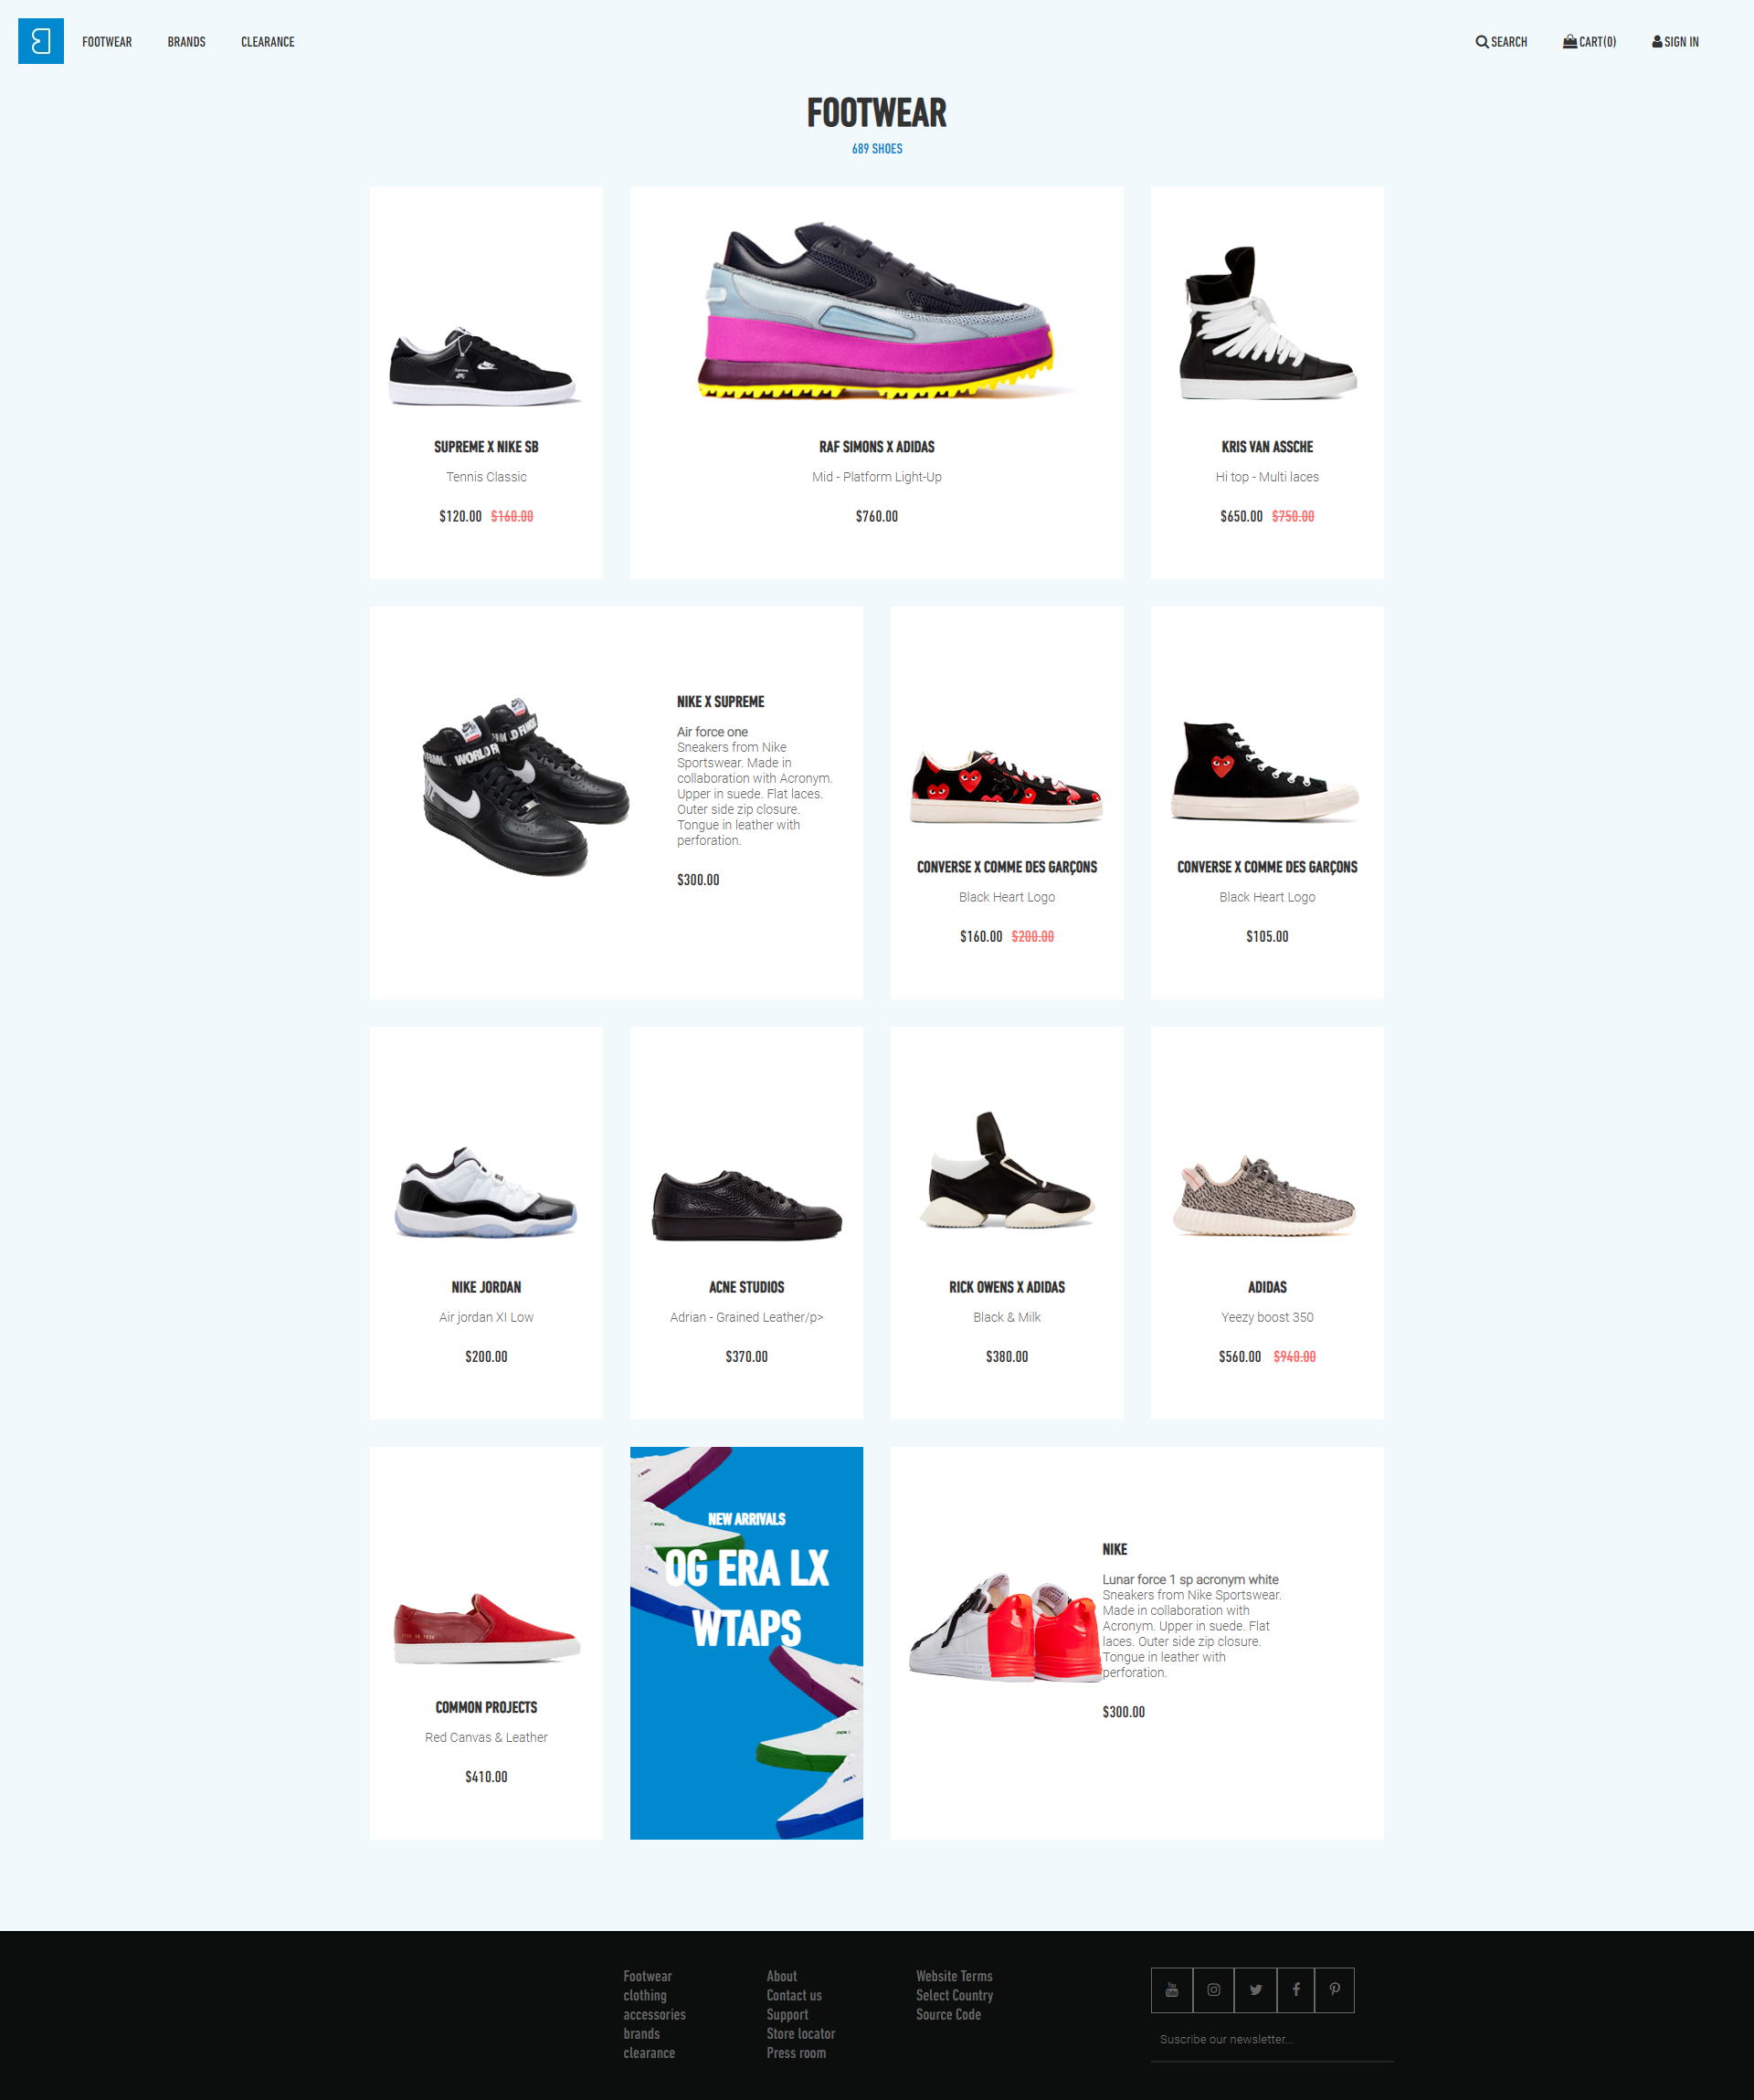Screen dimensions: 1754x2100
Task: Open the Facebook social icon
Action: pyautogui.click(x=1296, y=1990)
